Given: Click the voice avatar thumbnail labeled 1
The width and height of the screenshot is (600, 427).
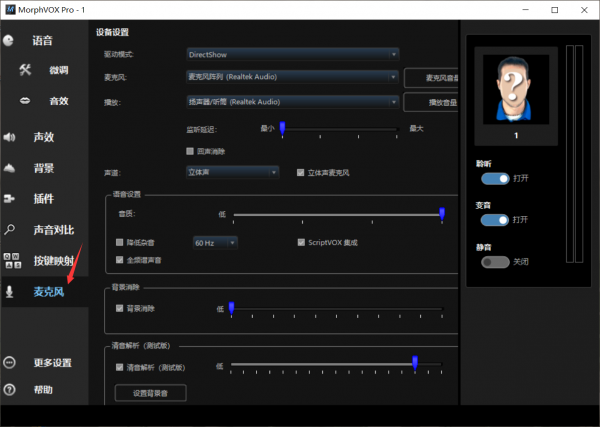Looking at the screenshot, I should (516, 96).
